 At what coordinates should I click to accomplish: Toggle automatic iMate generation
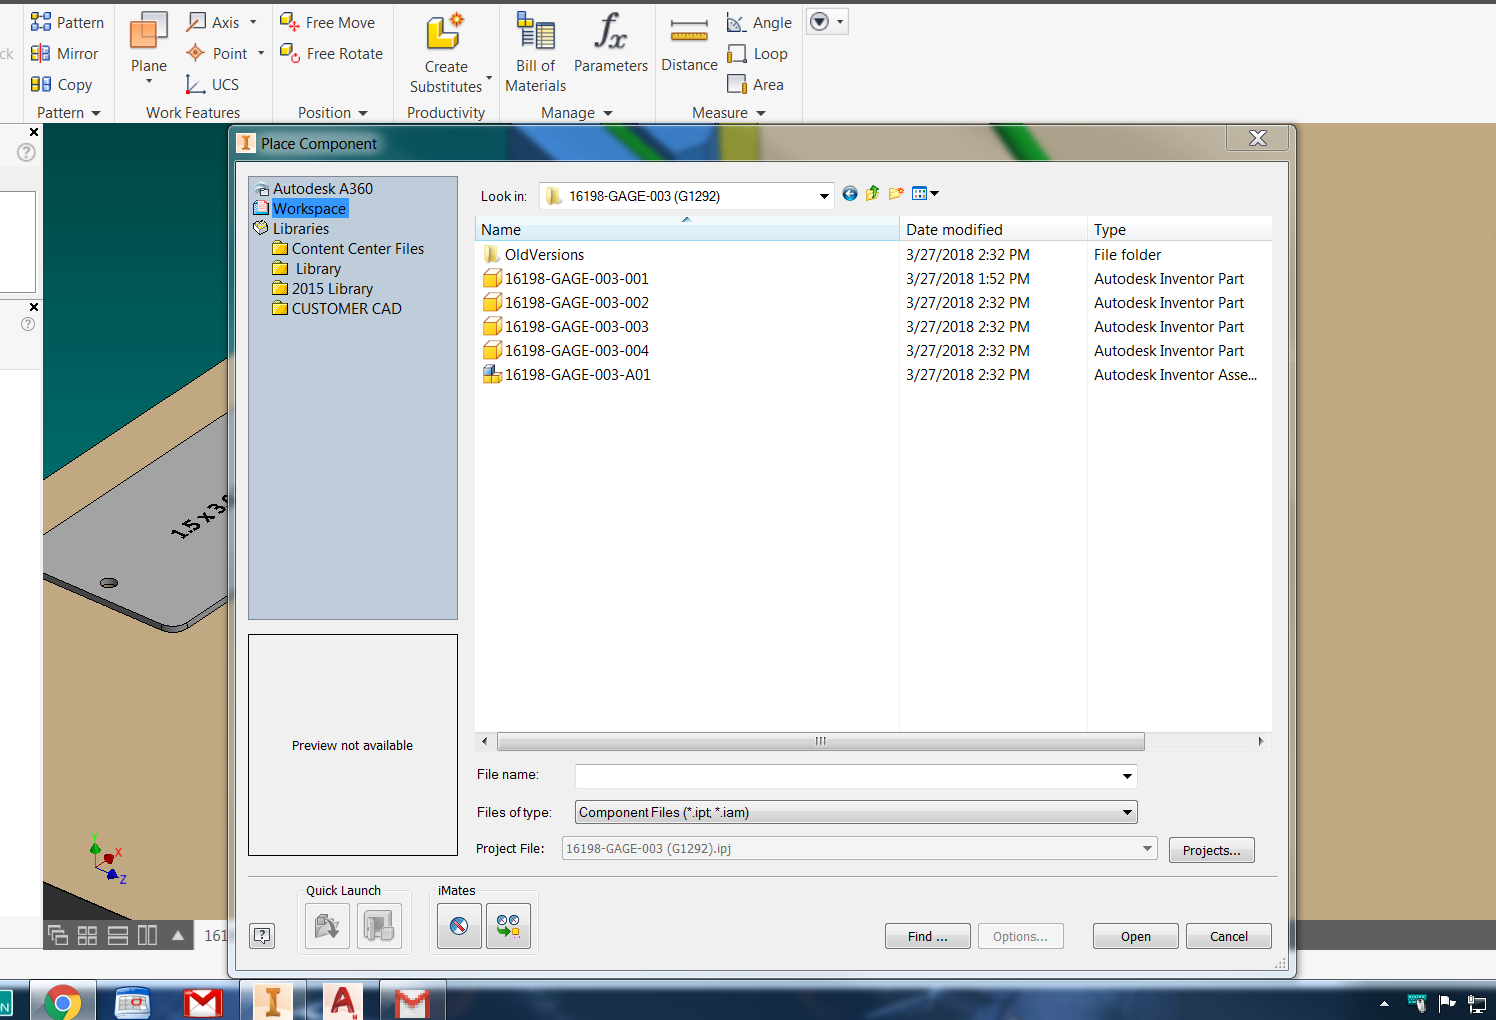[x=508, y=925]
